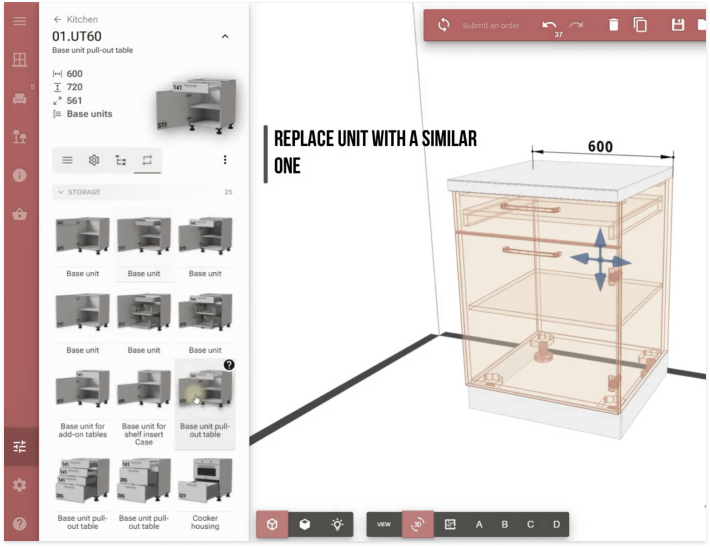Open the hamburger menu in the sidebar
Screen dimensions: 710x547
(19, 21)
